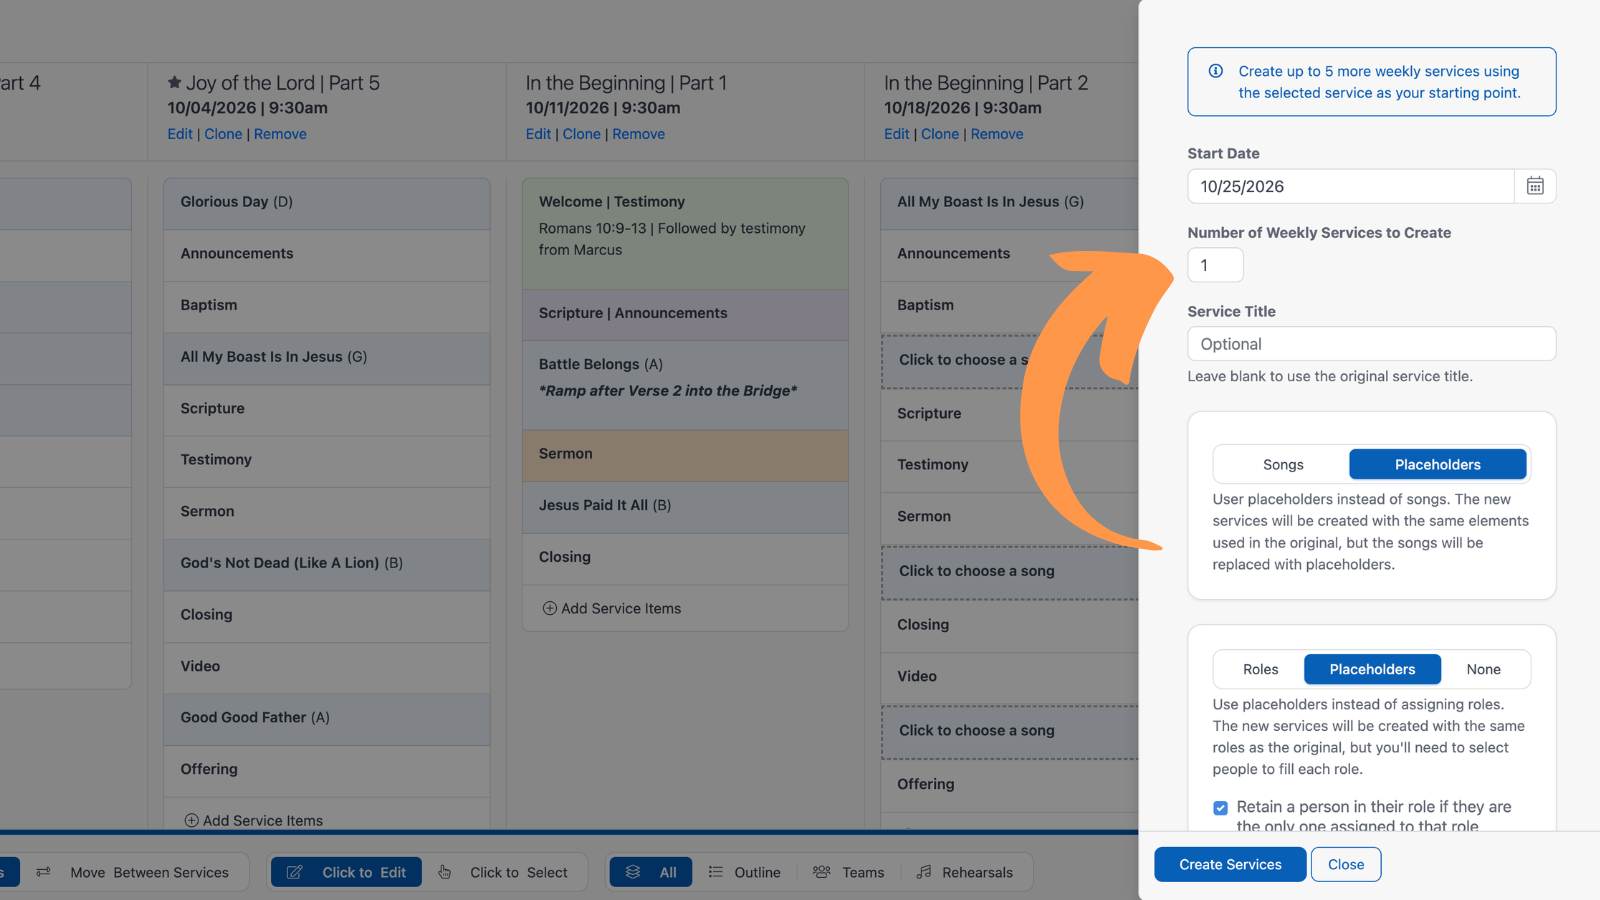
Task: Click the Service Title optional field
Action: (x=1371, y=344)
